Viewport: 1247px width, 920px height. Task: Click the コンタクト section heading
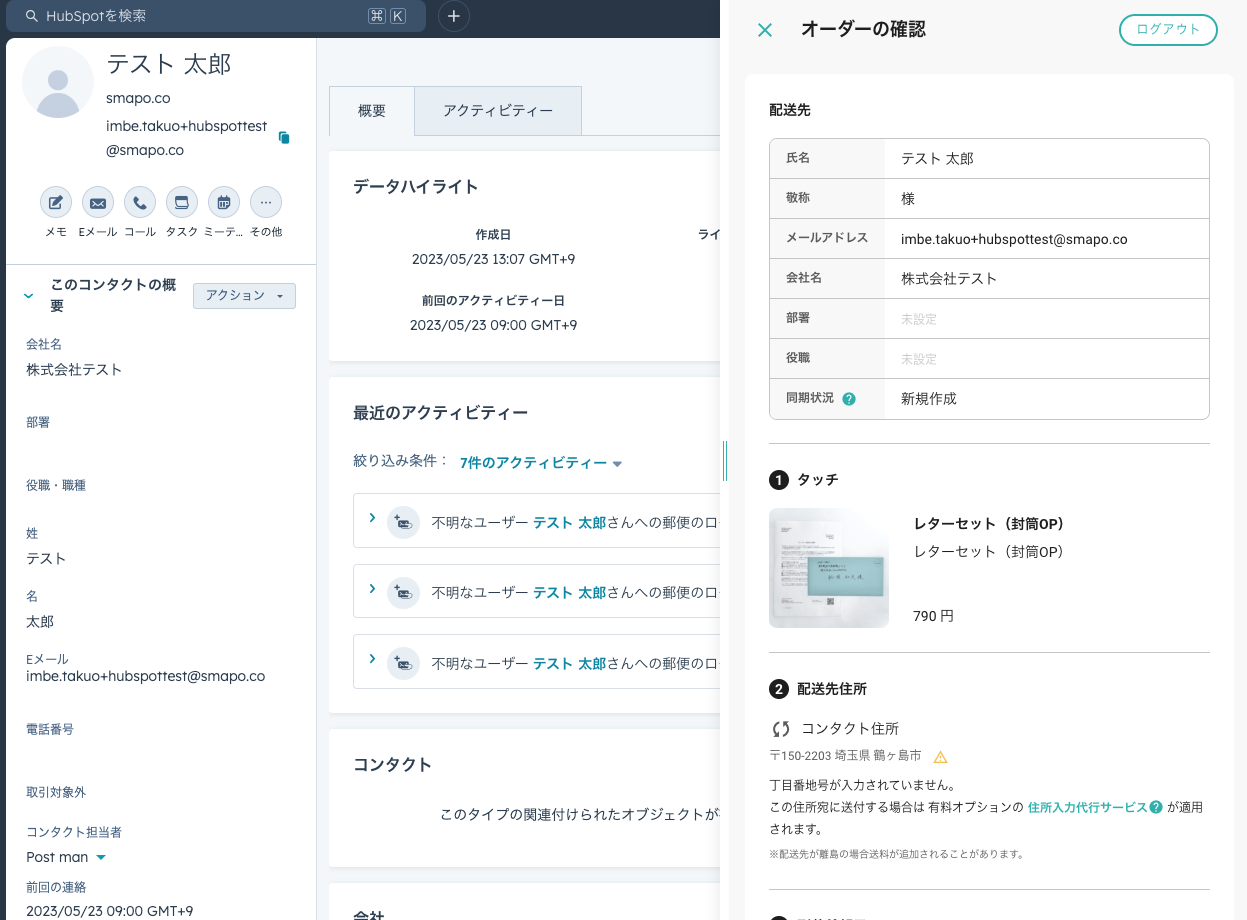[392, 765]
